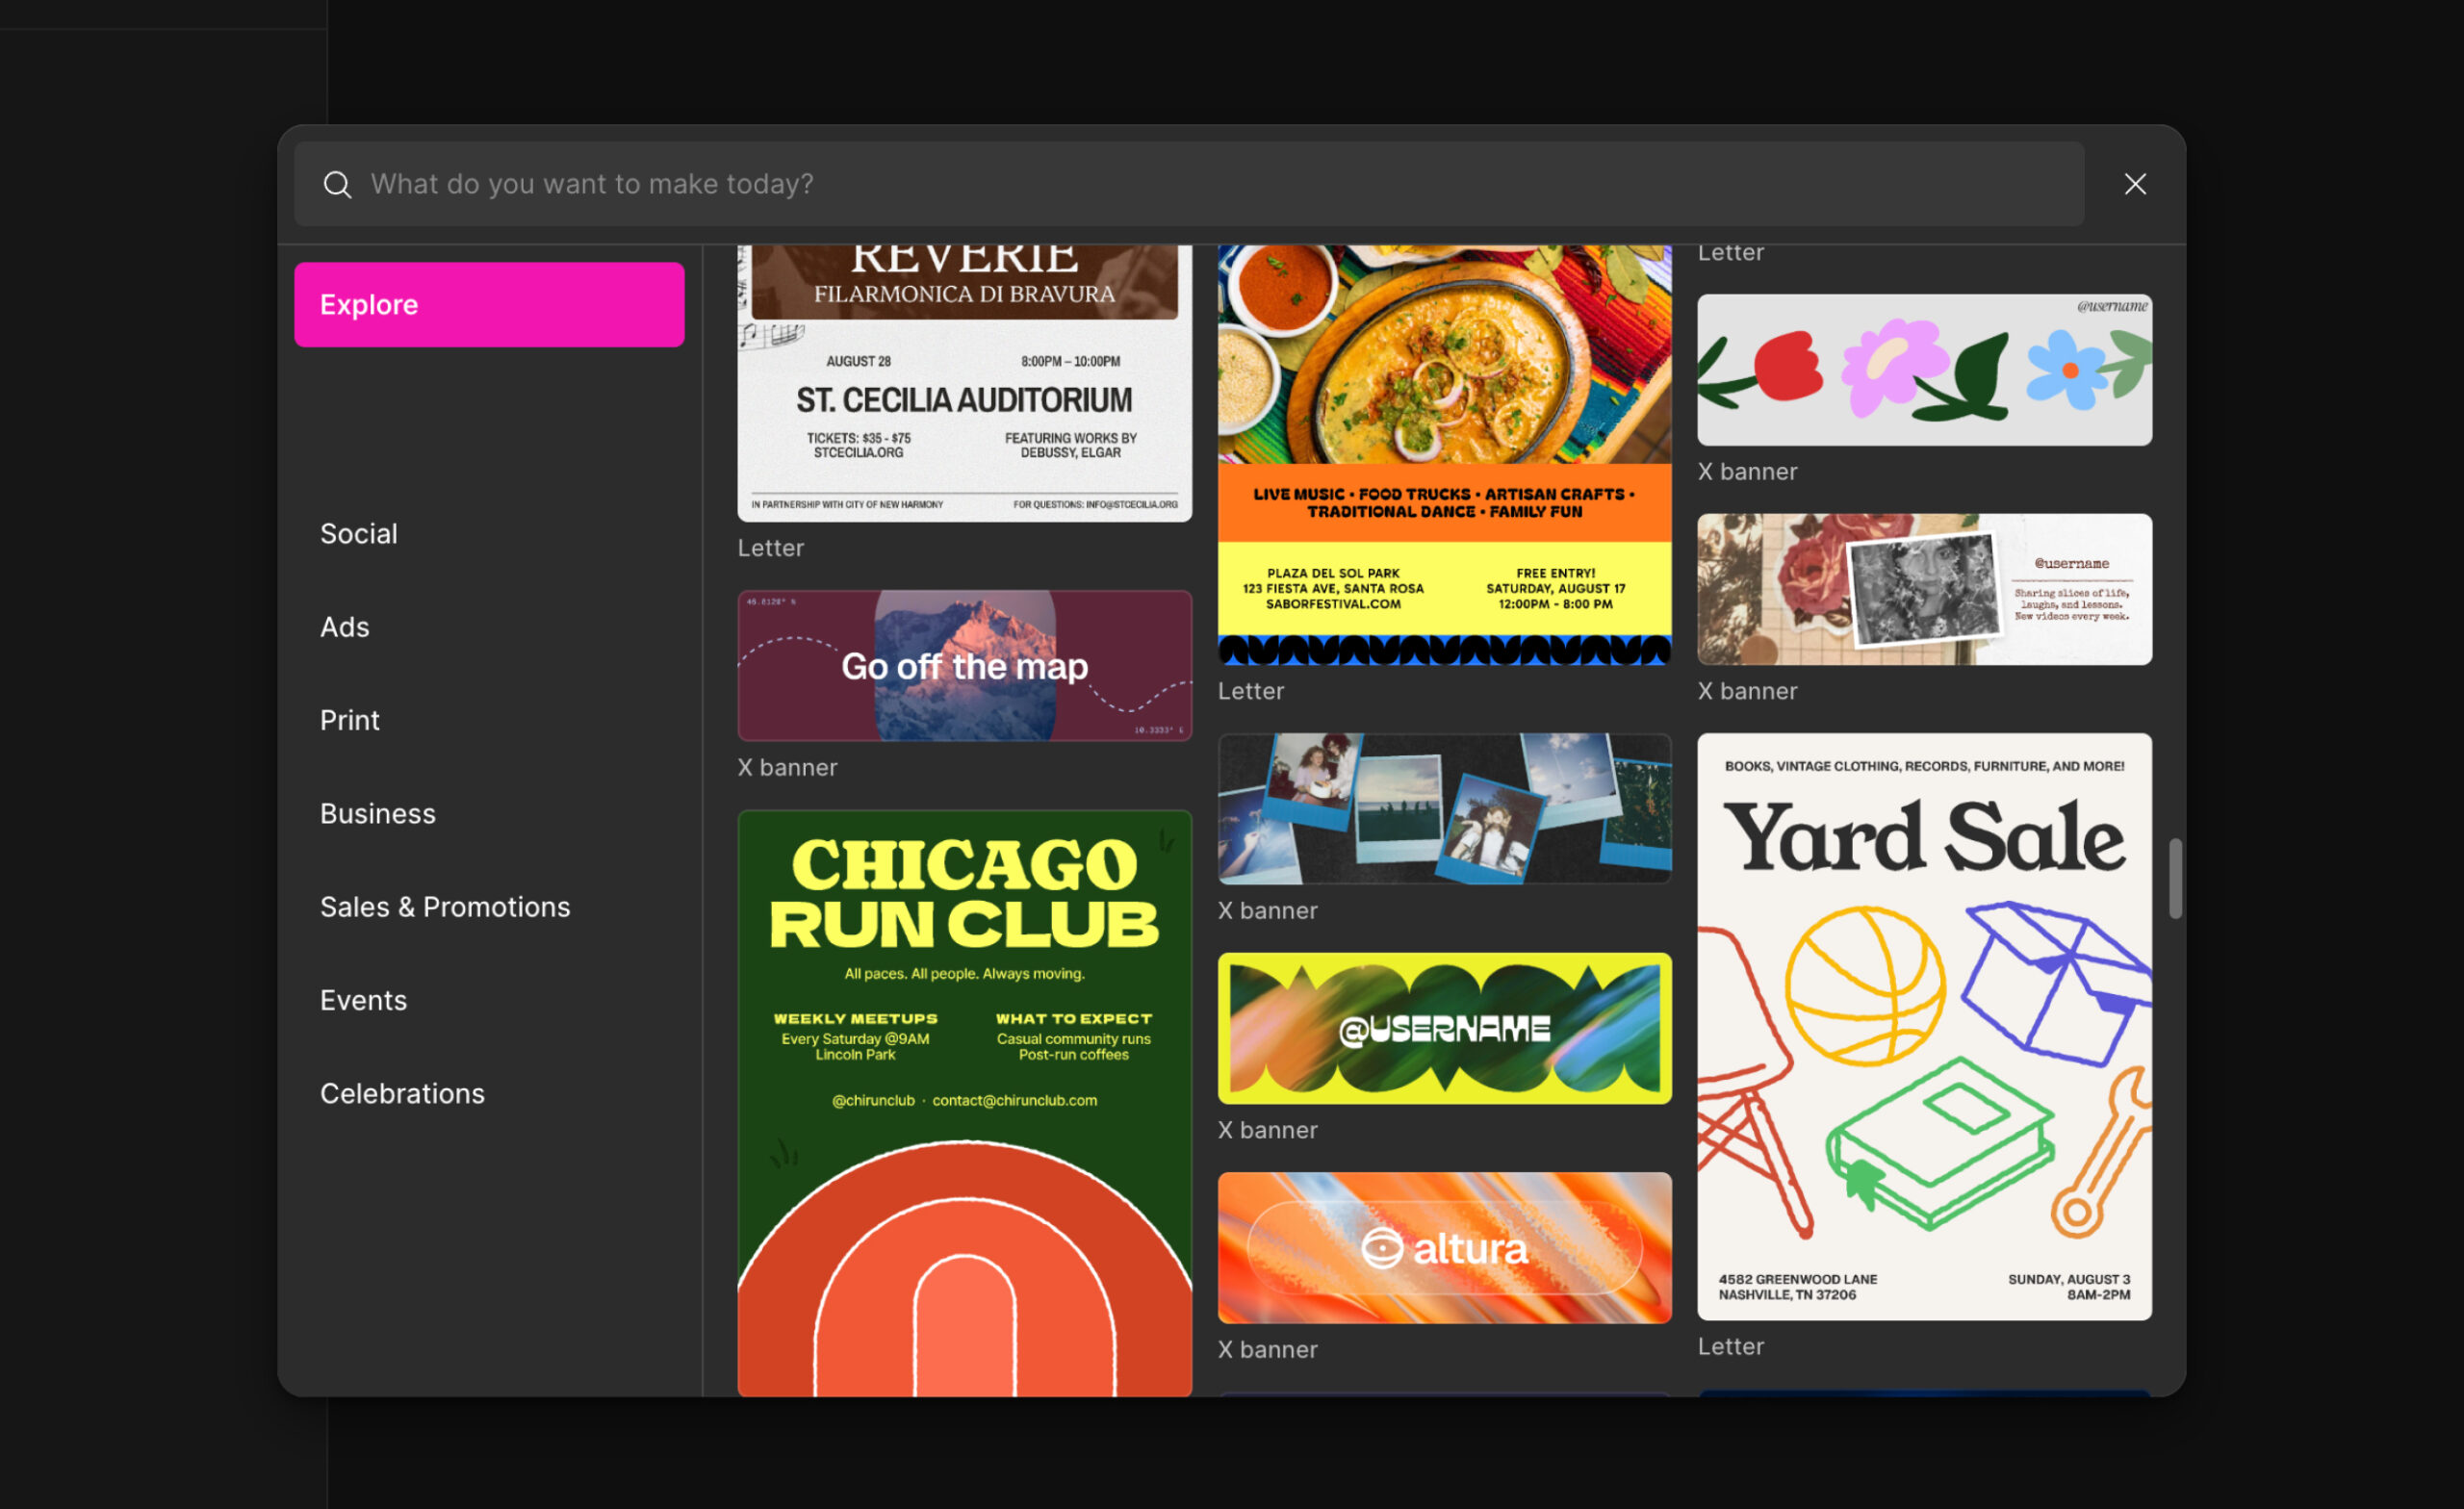Focus the 'What do you want to make today?' search field
The width and height of the screenshot is (2464, 1509).
pos(1189,184)
